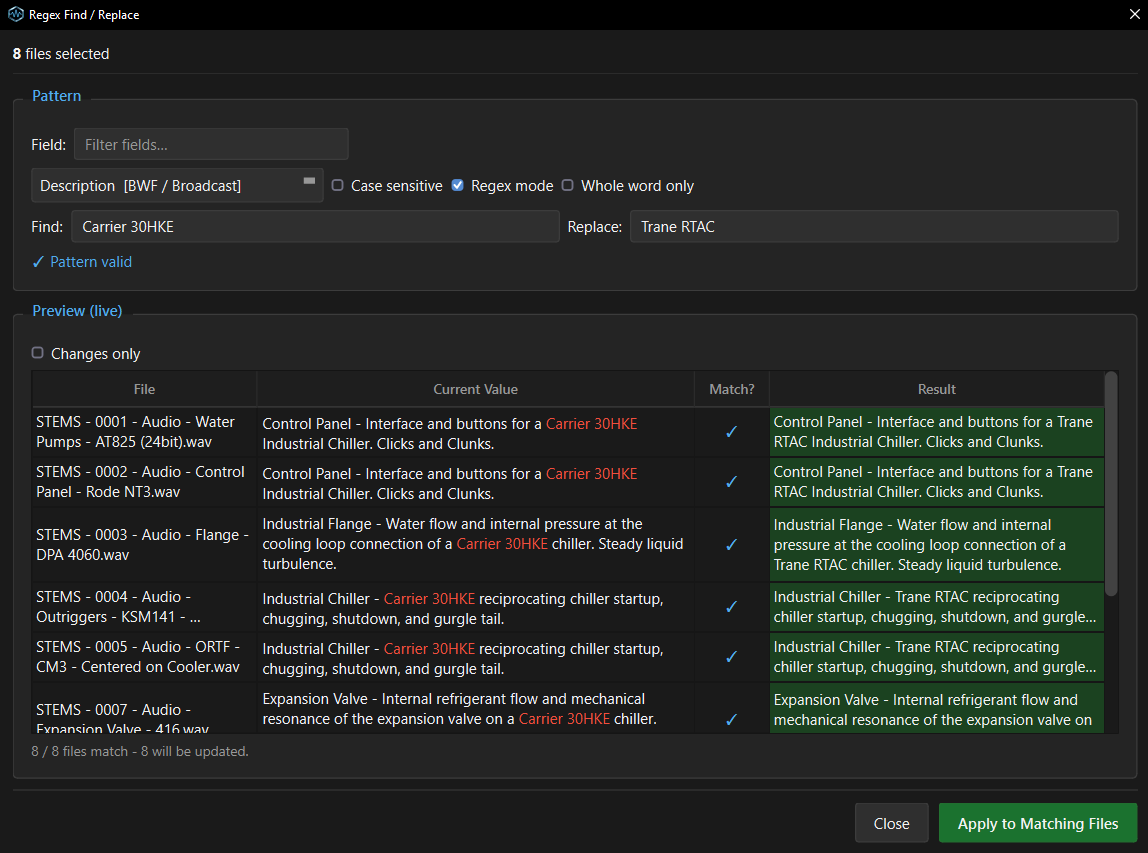The height and width of the screenshot is (853, 1148).
Task: Click the Current Value cell for STEMS - 0002 row
Action: click(x=475, y=482)
